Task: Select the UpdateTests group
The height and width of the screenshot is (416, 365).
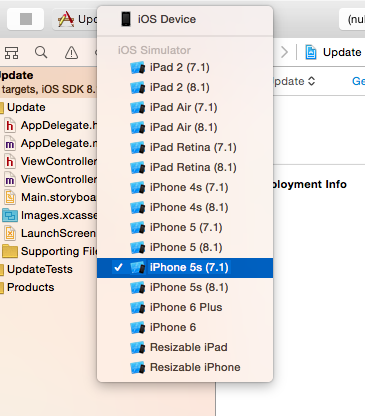Action: pyautogui.click(x=37, y=269)
